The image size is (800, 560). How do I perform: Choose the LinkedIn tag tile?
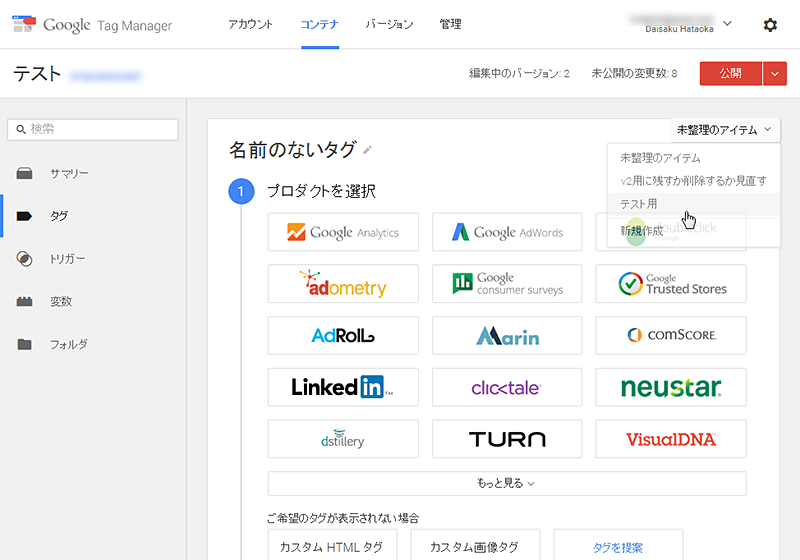click(343, 387)
